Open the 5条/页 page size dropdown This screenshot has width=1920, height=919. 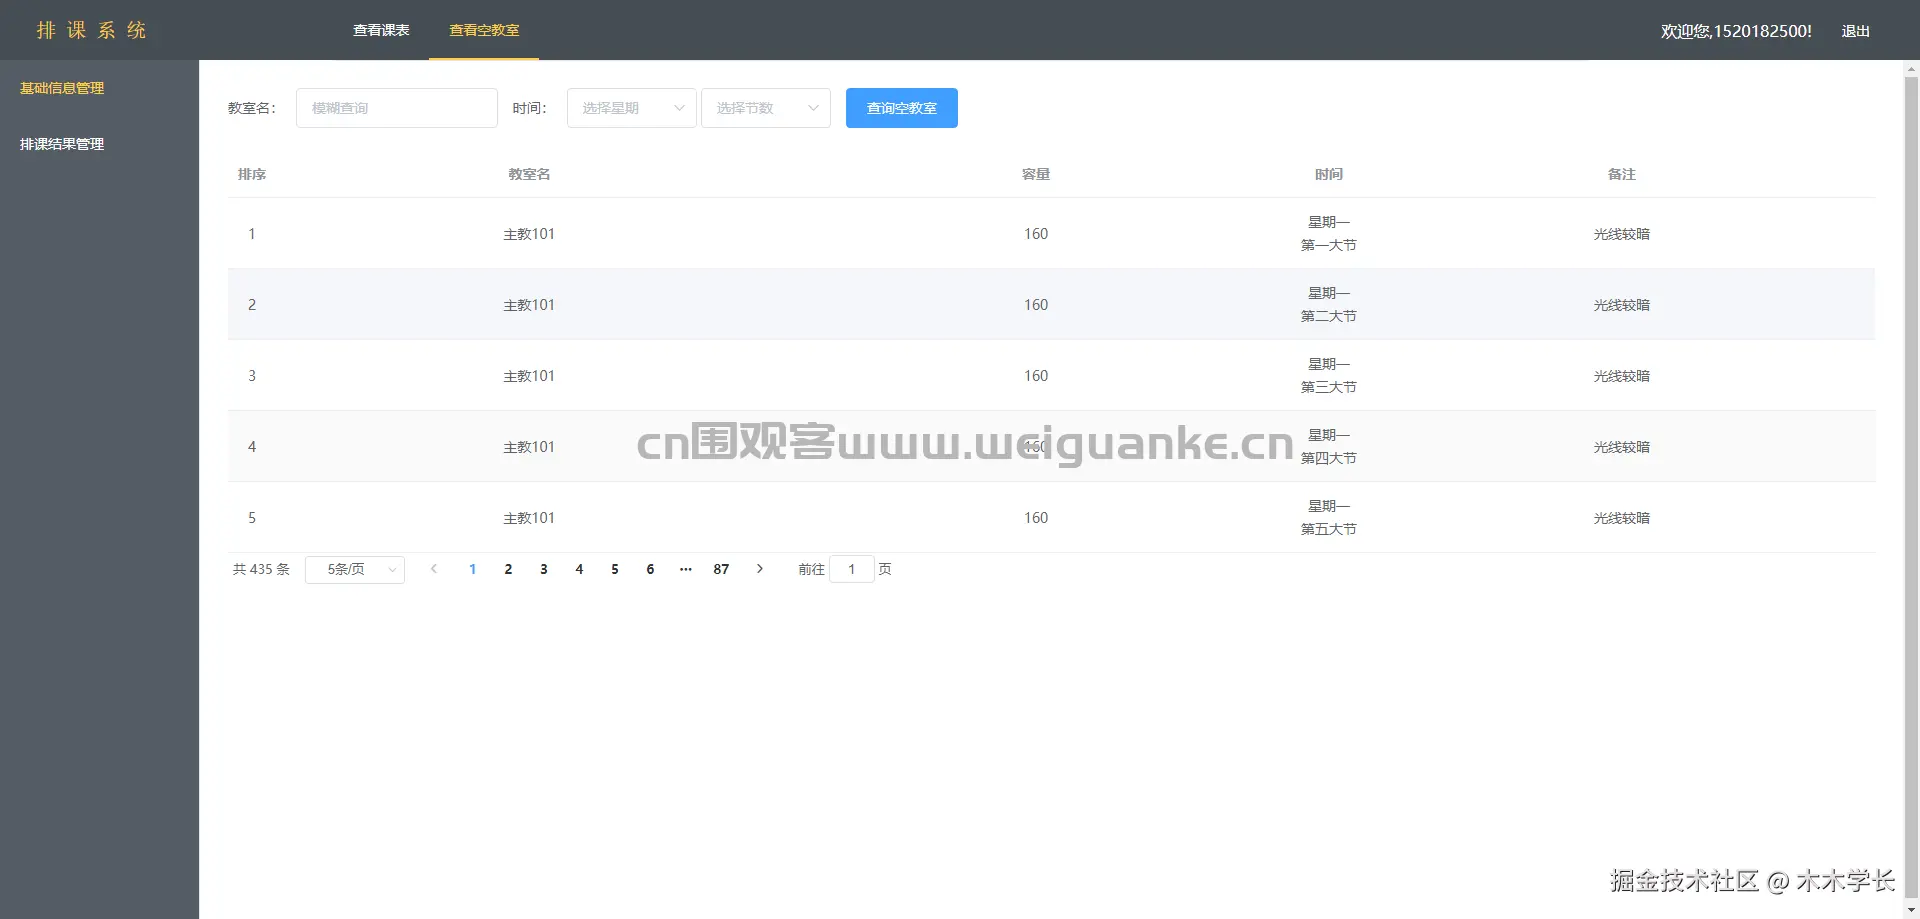(x=355, y=569)
